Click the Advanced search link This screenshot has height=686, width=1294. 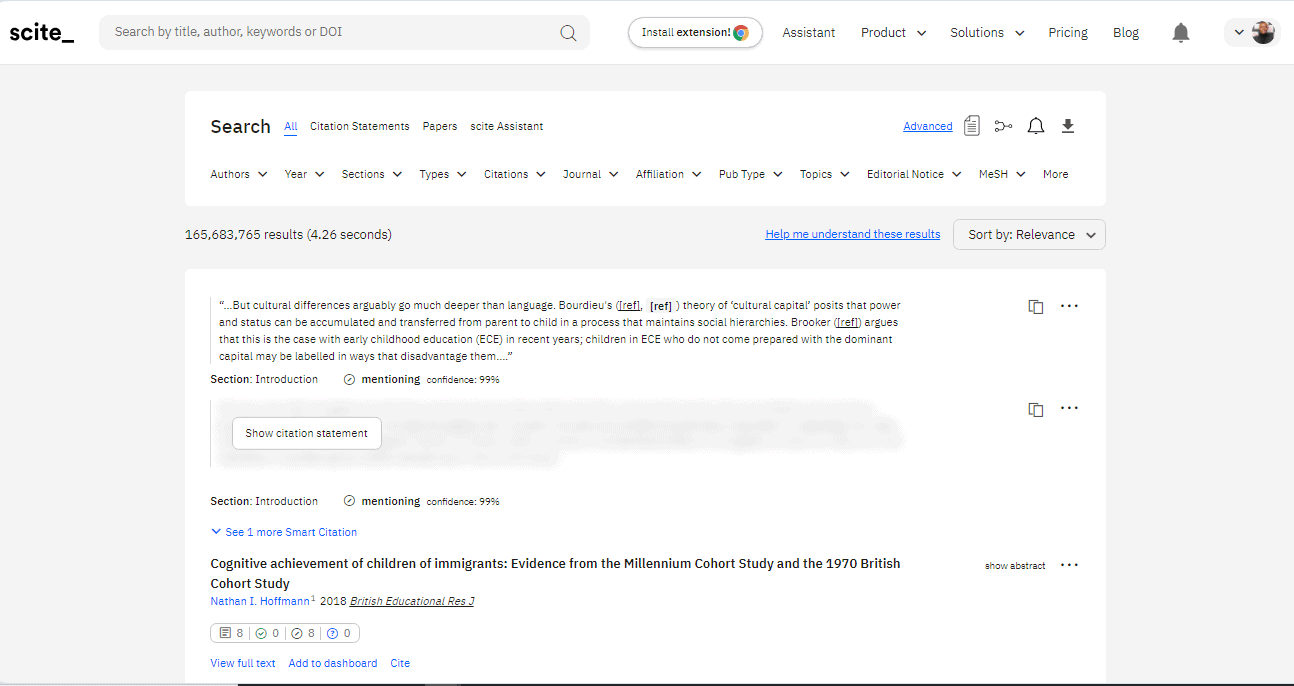point(927,125)
